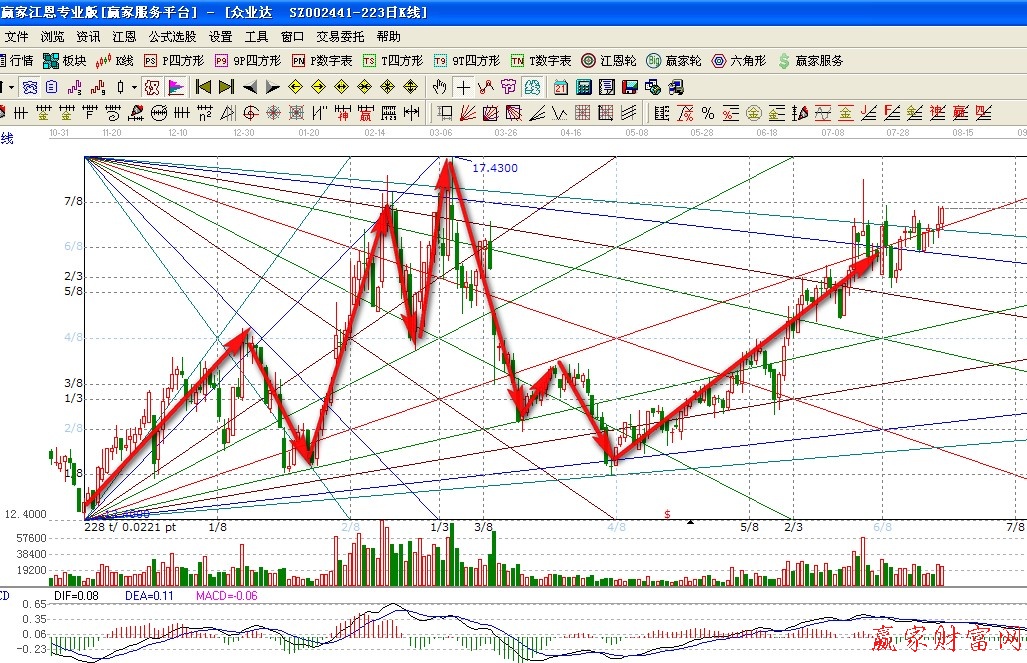Expand the candlestick chart type dropdown arrow
The height and width of the screenshot is (663, 1027).
(134, 87)
